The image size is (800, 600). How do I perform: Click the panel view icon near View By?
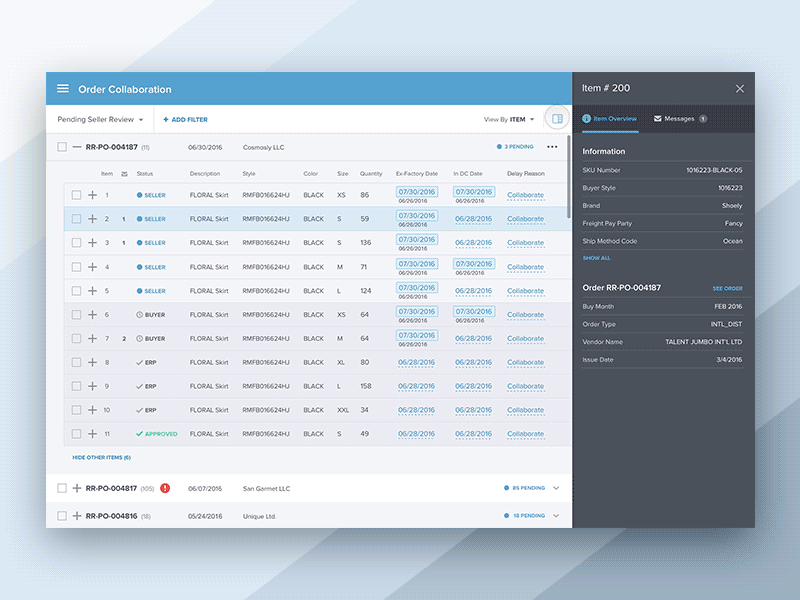click(x=557, y=118)
